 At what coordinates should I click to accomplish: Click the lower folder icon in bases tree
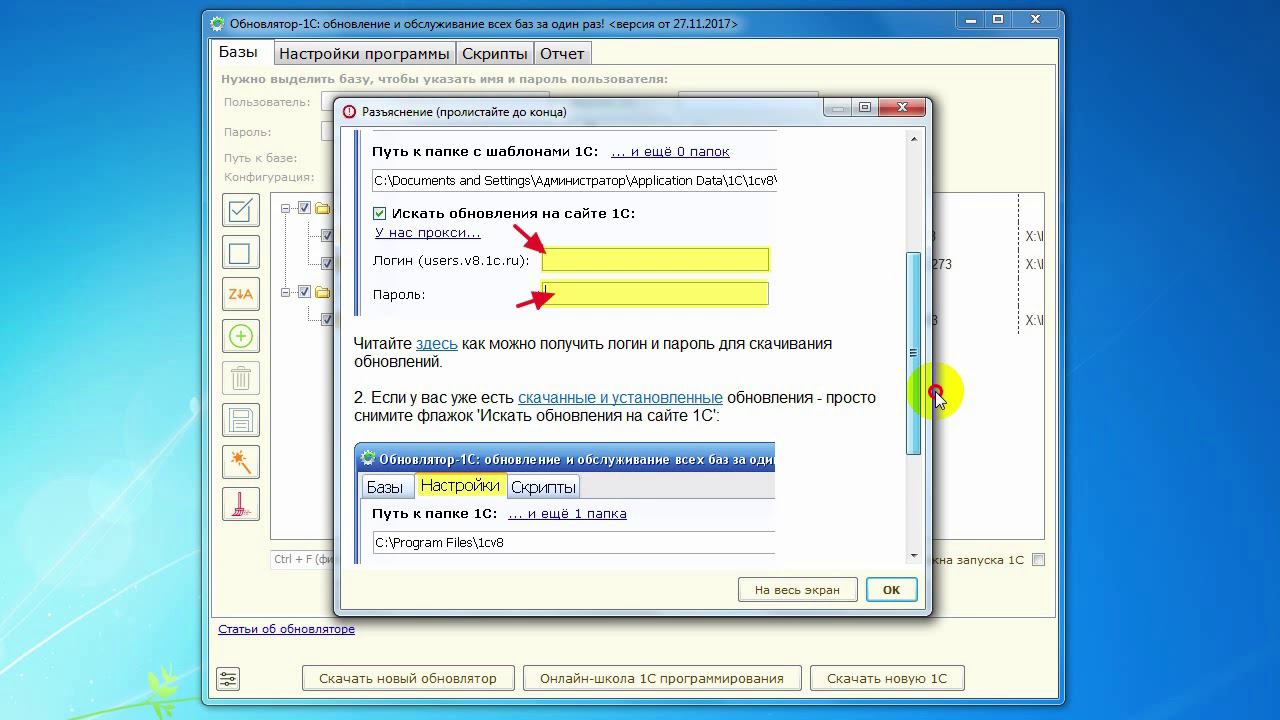[322, 292]
